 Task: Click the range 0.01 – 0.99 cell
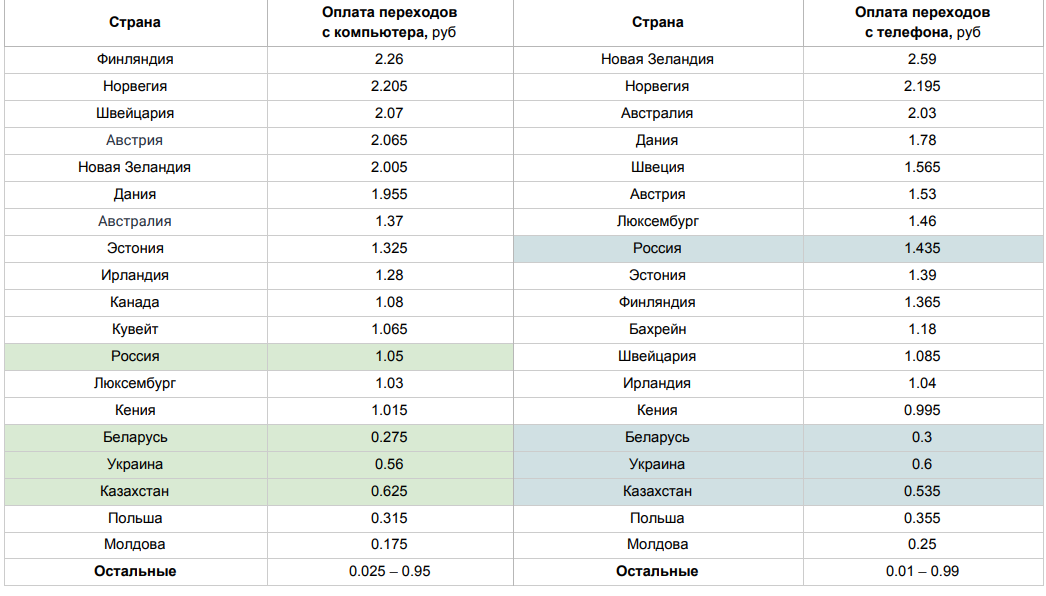pos(923,572)
